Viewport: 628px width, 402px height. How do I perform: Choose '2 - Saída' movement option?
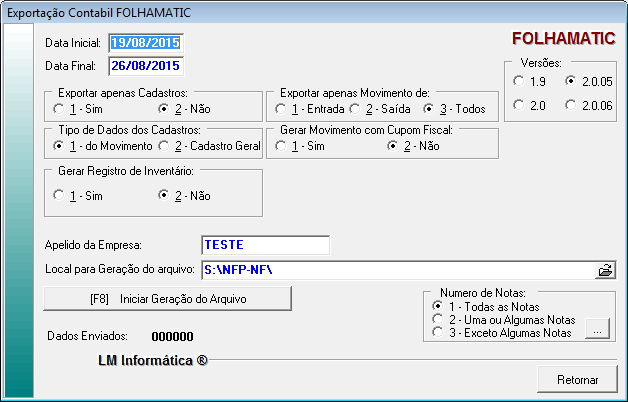[356, 108]
